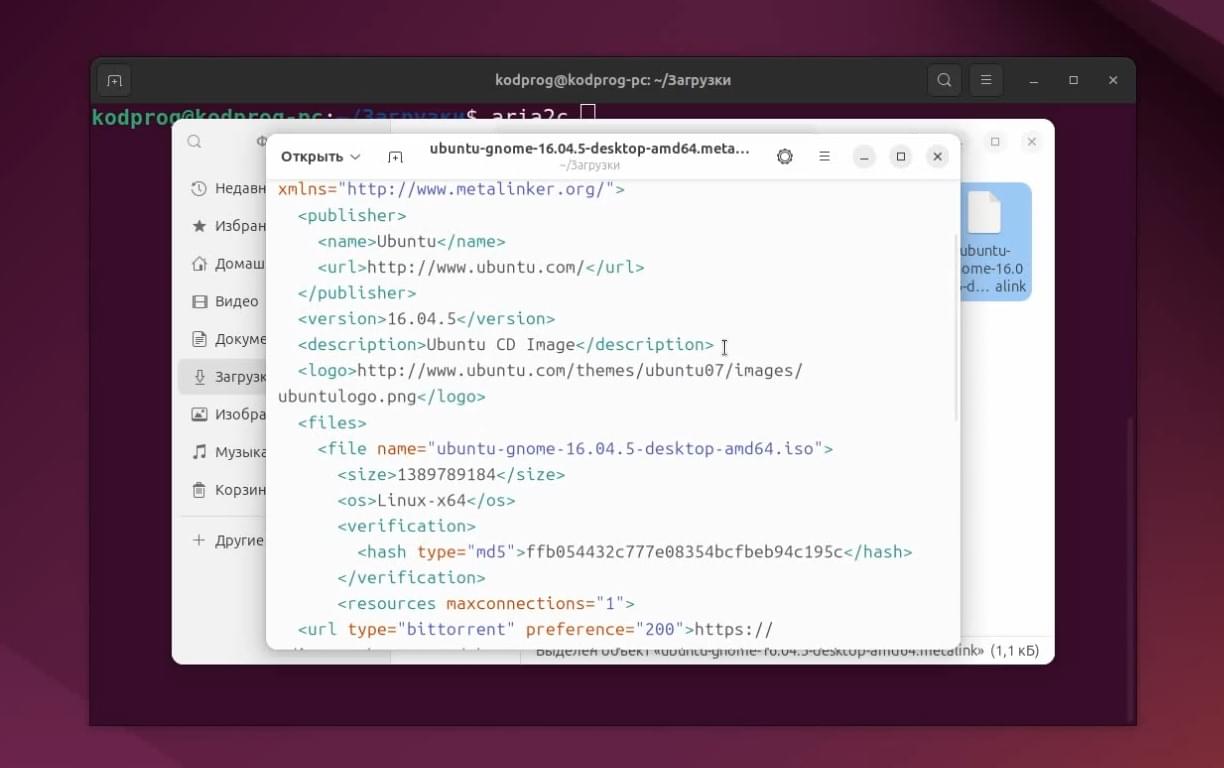
Task: Close the file manager window
Action: 1031,142
